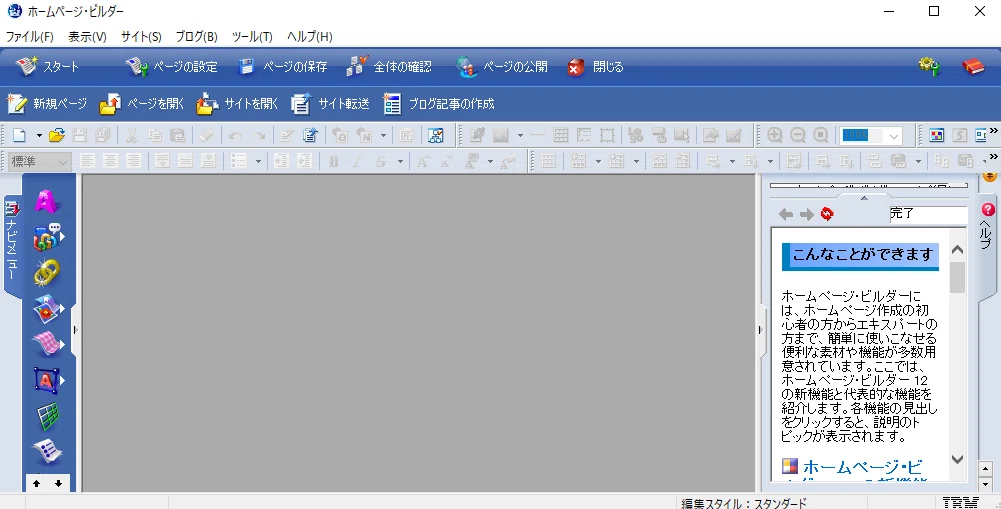Click the こんなことができます heading
The width and height of the screenshot is (1001, 509).
[x=861, y=255]
